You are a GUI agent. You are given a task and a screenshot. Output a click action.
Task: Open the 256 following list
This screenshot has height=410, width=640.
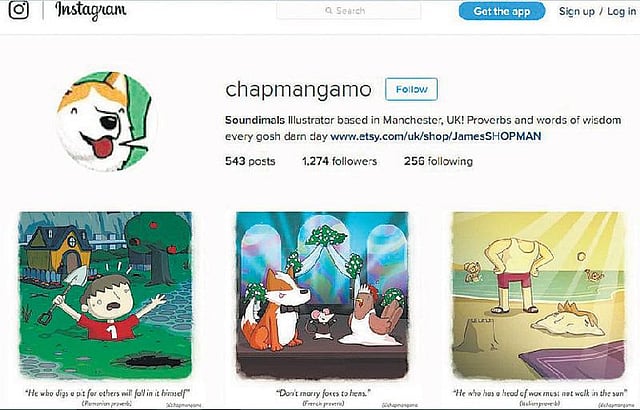click(x=438, y=161)
